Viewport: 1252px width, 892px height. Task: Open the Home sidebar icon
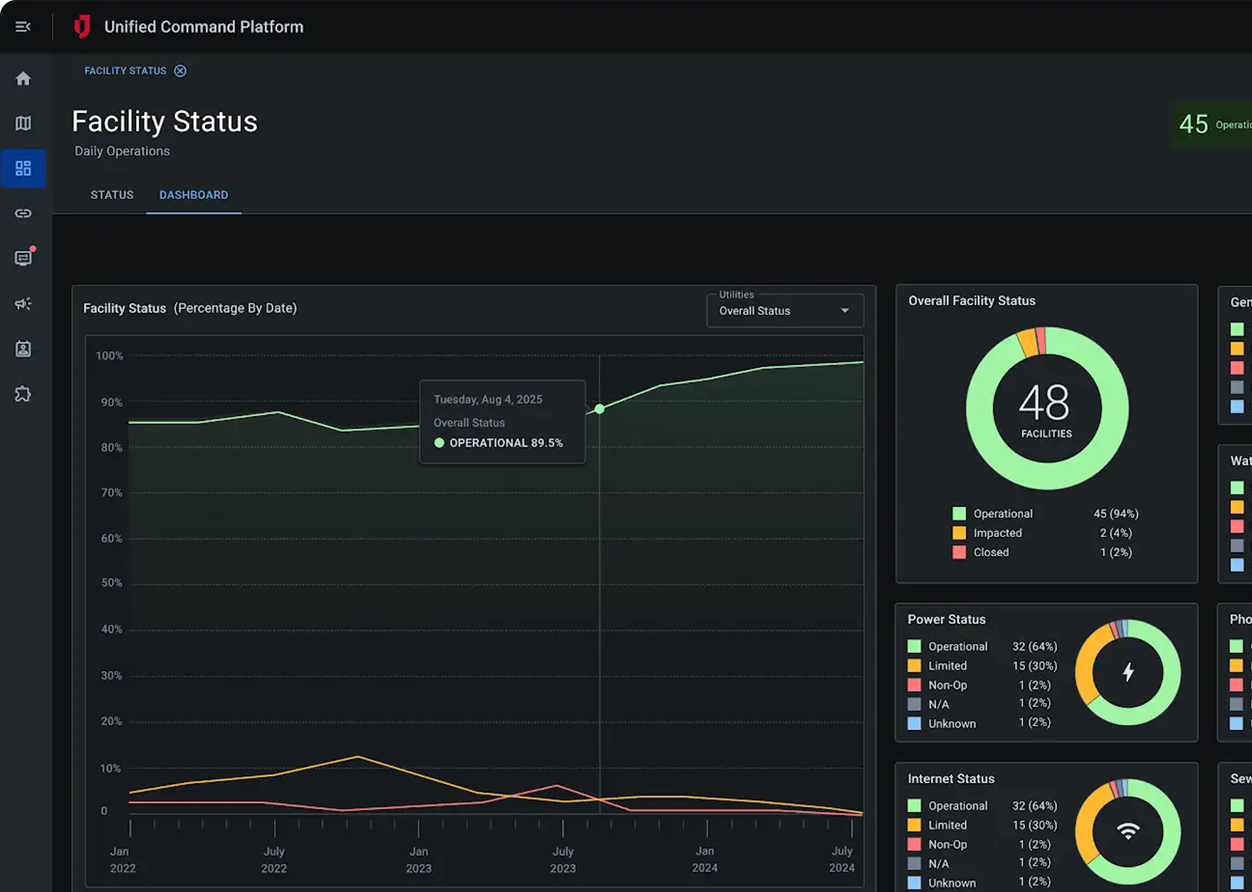coord(23,79)
